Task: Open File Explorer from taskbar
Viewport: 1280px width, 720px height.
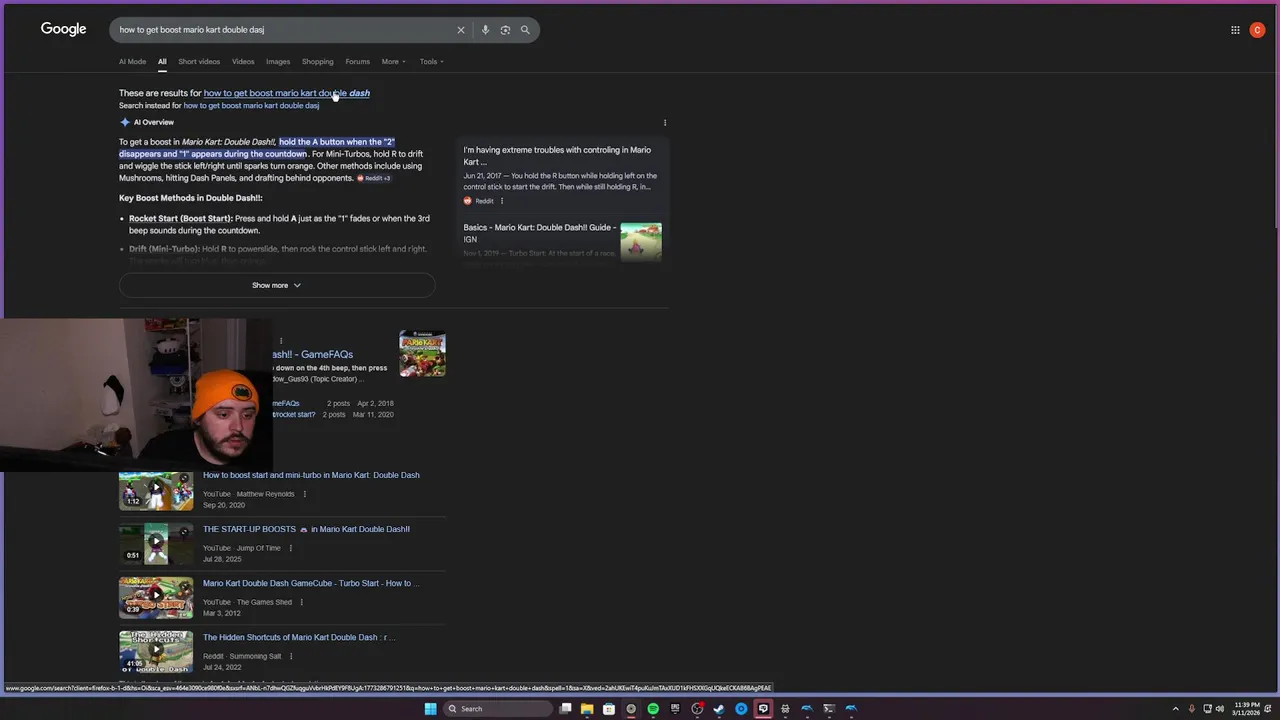Action: [x=587, y=709]
